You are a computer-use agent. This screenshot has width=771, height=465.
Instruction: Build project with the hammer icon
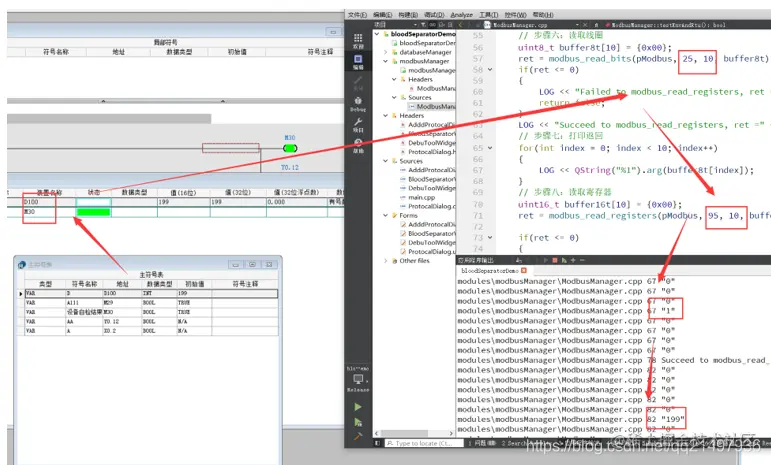point(357,436)
